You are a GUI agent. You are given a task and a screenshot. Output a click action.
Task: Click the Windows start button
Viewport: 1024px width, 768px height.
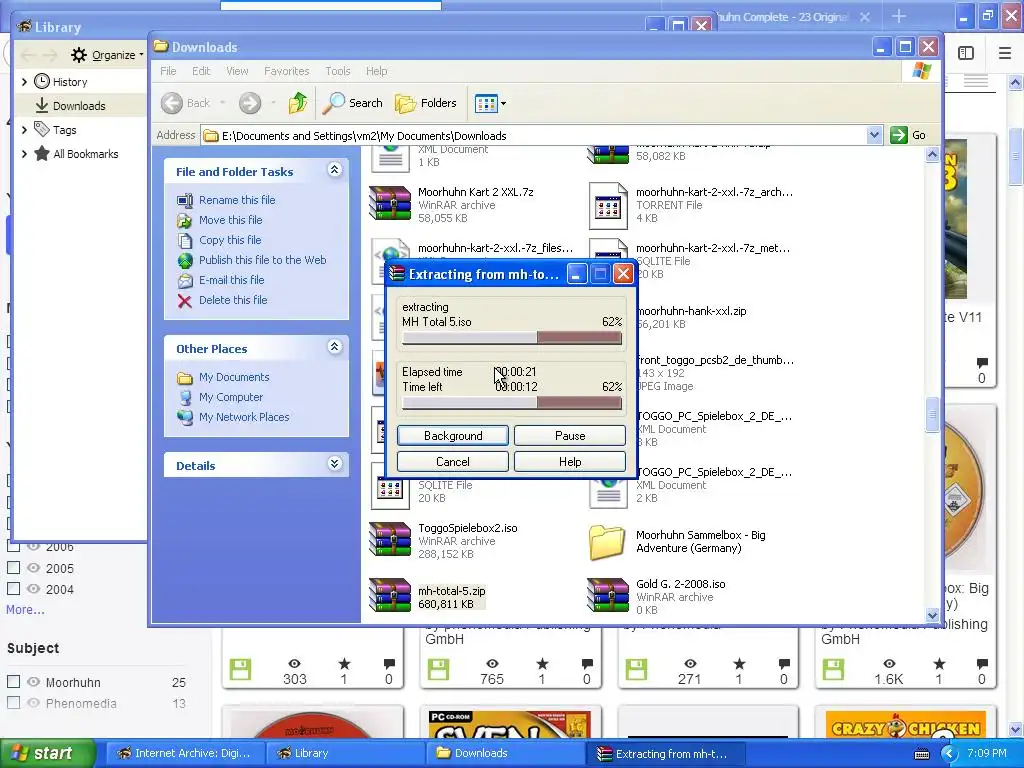click(x=48, y=753)
